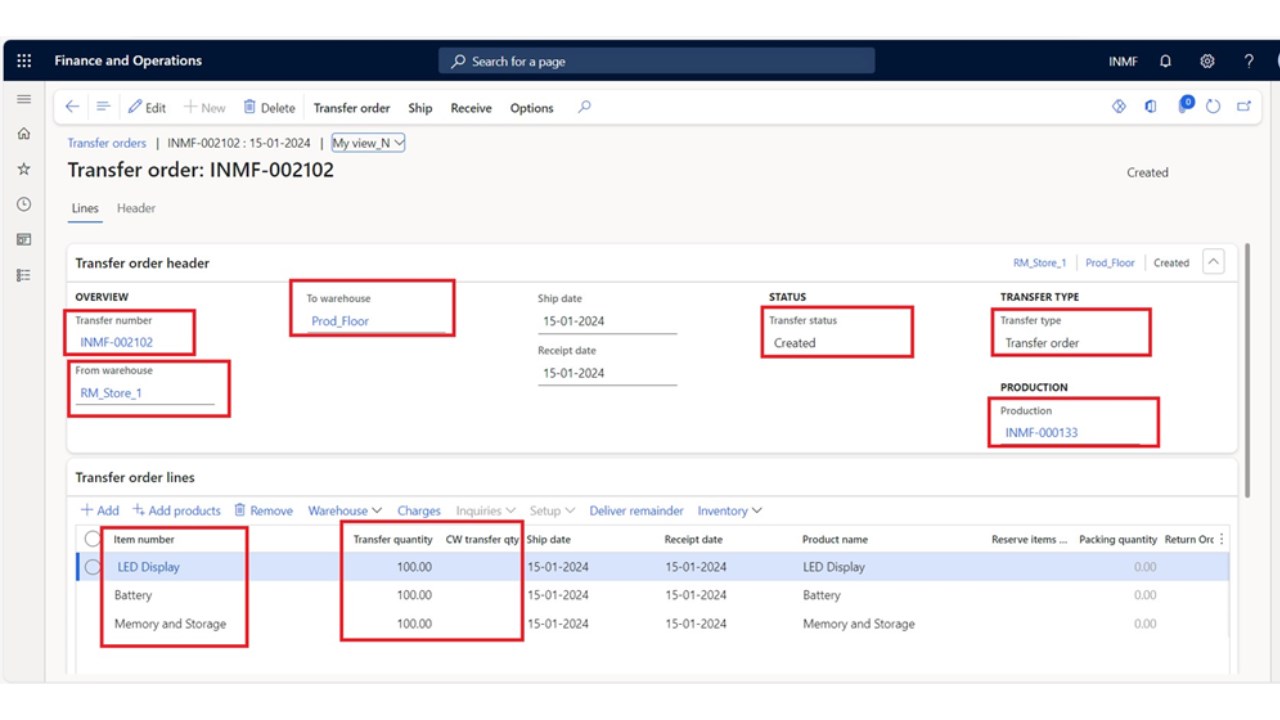The width and height of the screenshot is (1280, 720).
Task: Click Add products button
Action: pyautogui.click(x=177, y=510)
